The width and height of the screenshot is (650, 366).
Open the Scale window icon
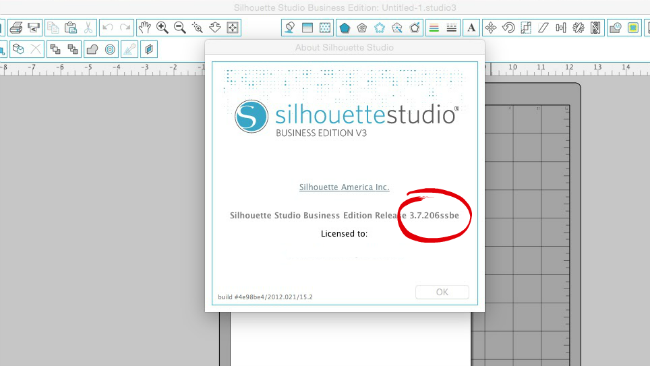click(526, 28)
